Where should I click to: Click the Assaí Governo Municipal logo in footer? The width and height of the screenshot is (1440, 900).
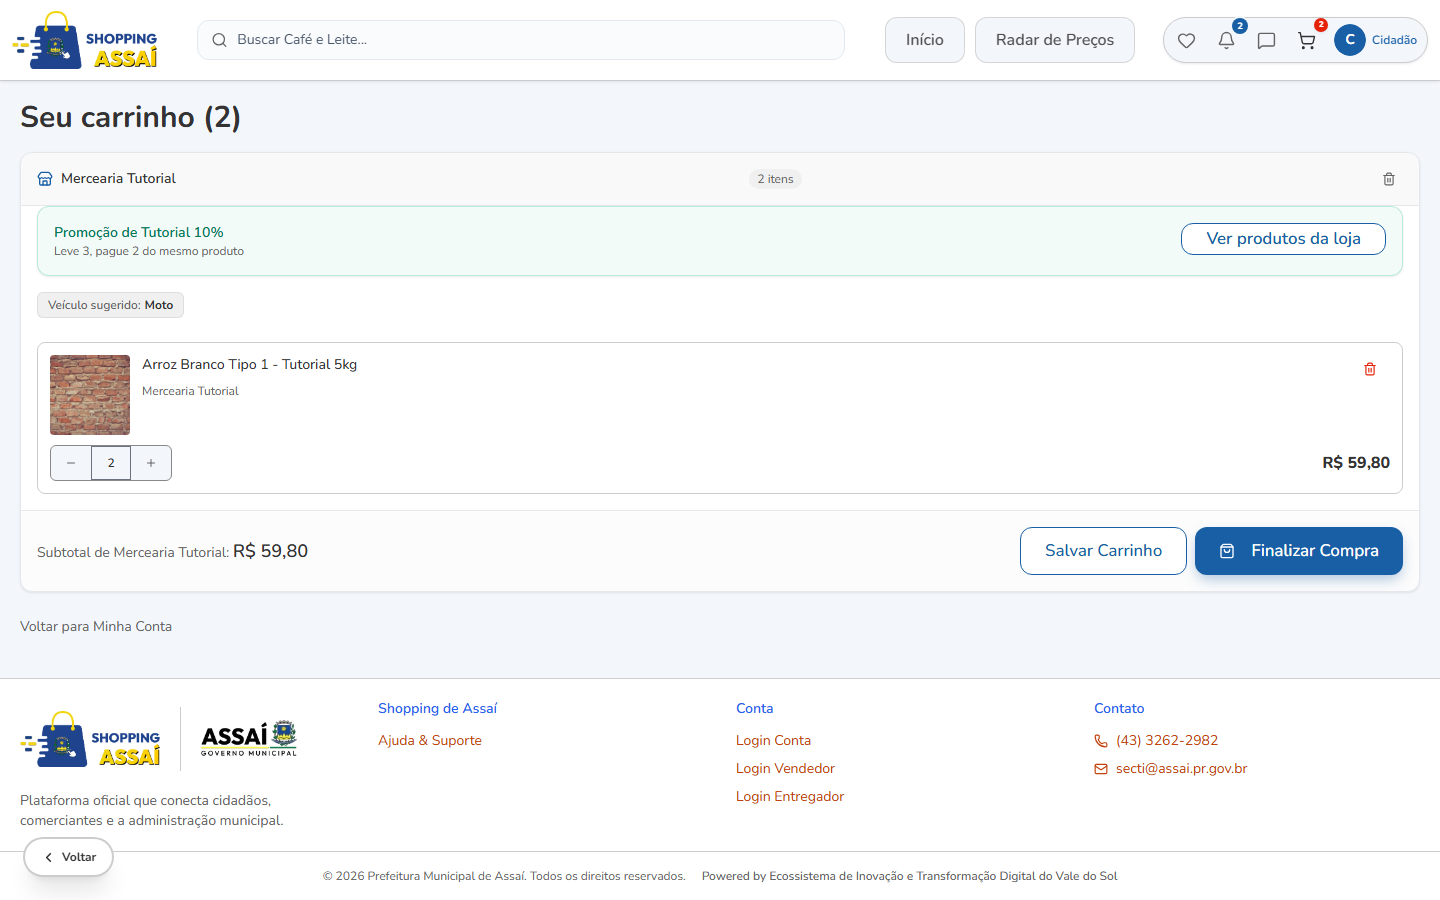click(x=249, y=739)
